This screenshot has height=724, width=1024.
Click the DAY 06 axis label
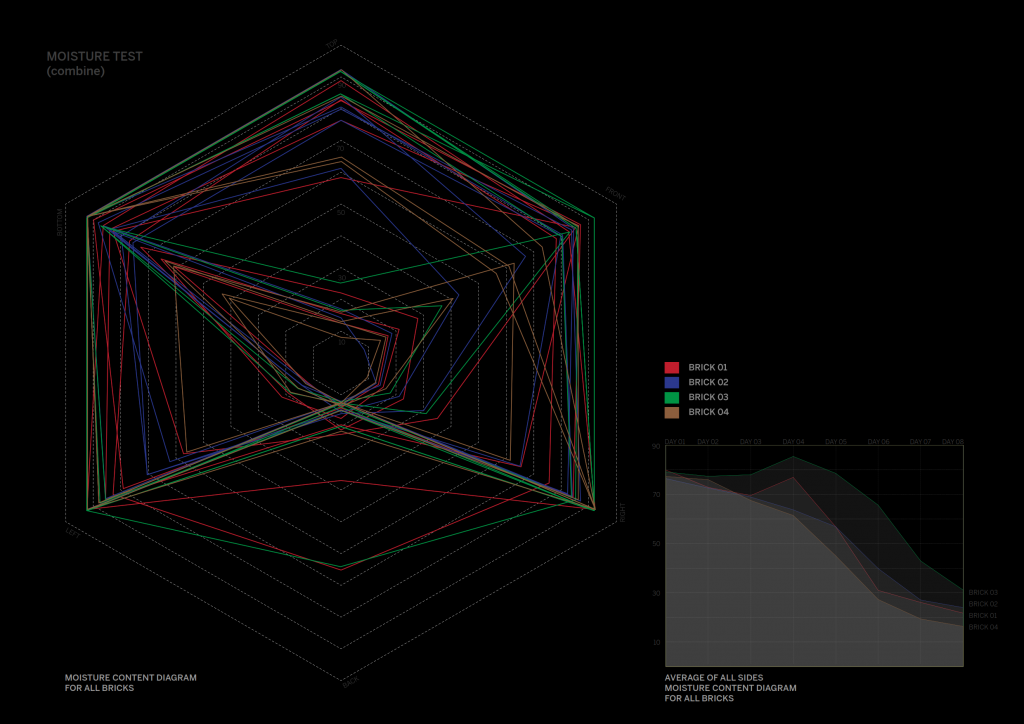pos(878,441)
